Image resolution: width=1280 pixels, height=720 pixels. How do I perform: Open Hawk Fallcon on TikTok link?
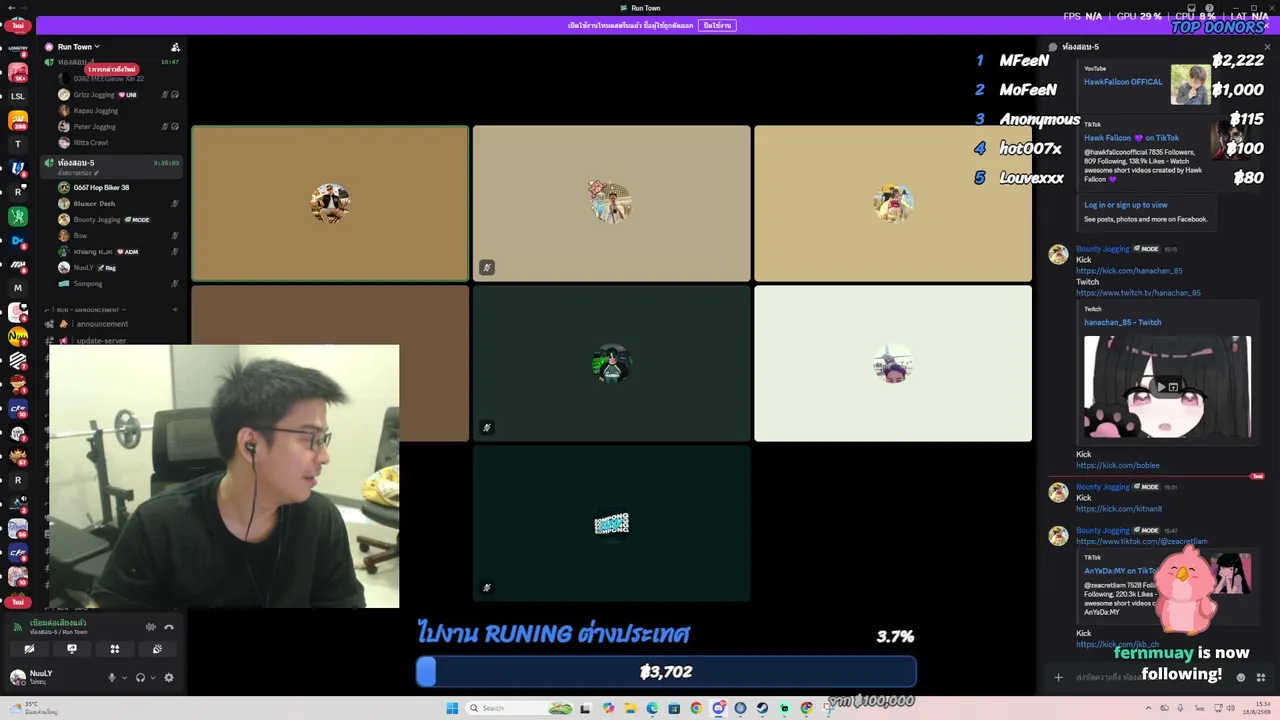(1131, 138)
